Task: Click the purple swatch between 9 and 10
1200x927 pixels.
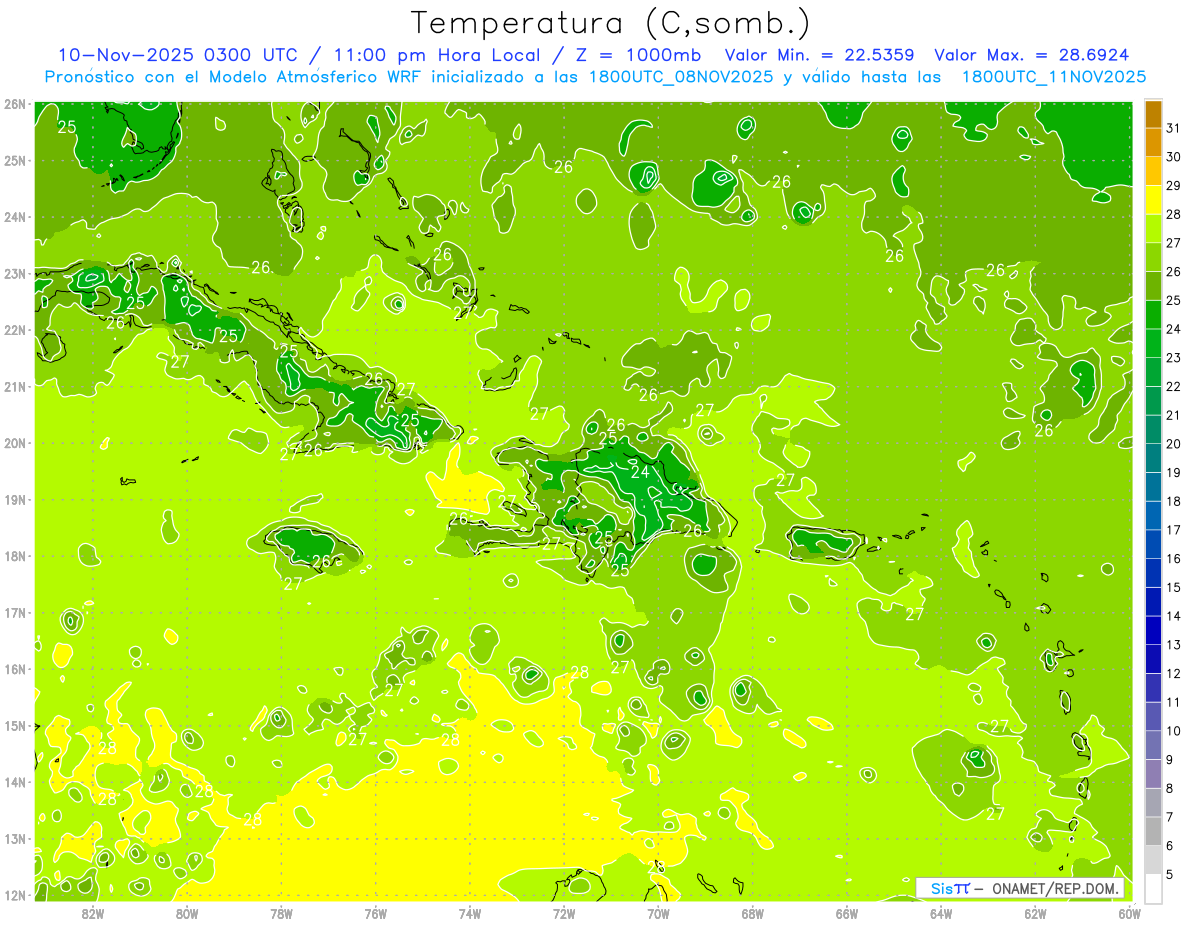Action: pyautogui.click(x=1153, y=745)
